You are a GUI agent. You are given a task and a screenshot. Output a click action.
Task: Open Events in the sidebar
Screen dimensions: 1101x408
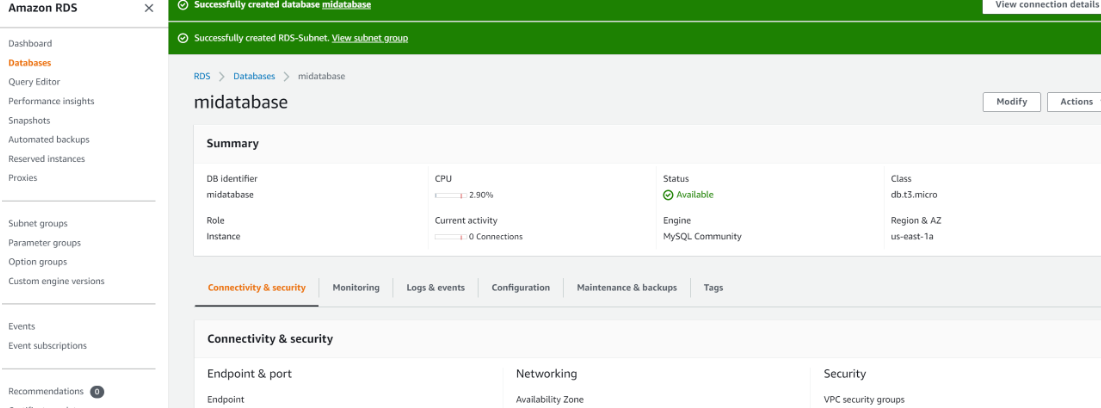pyautogui.click(x=22, y=326)
